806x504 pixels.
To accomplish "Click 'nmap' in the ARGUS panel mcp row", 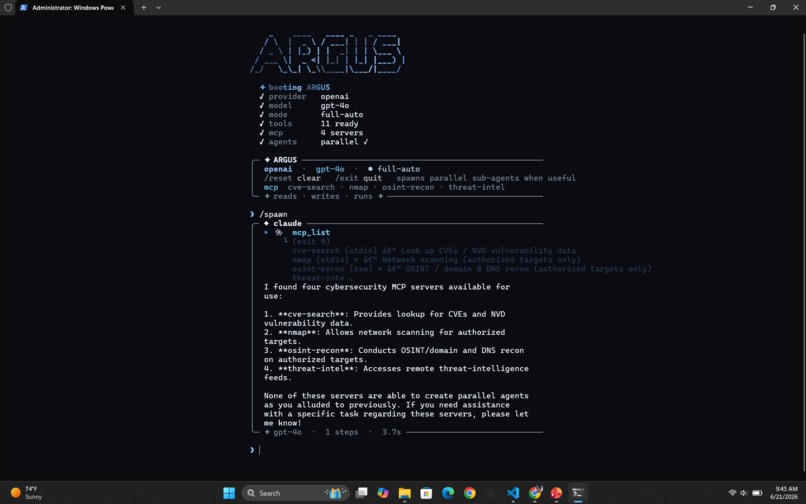I will [358, 187].
